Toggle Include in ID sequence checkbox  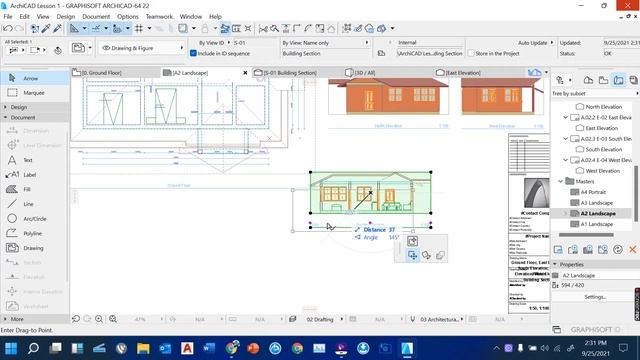[193, 53]
